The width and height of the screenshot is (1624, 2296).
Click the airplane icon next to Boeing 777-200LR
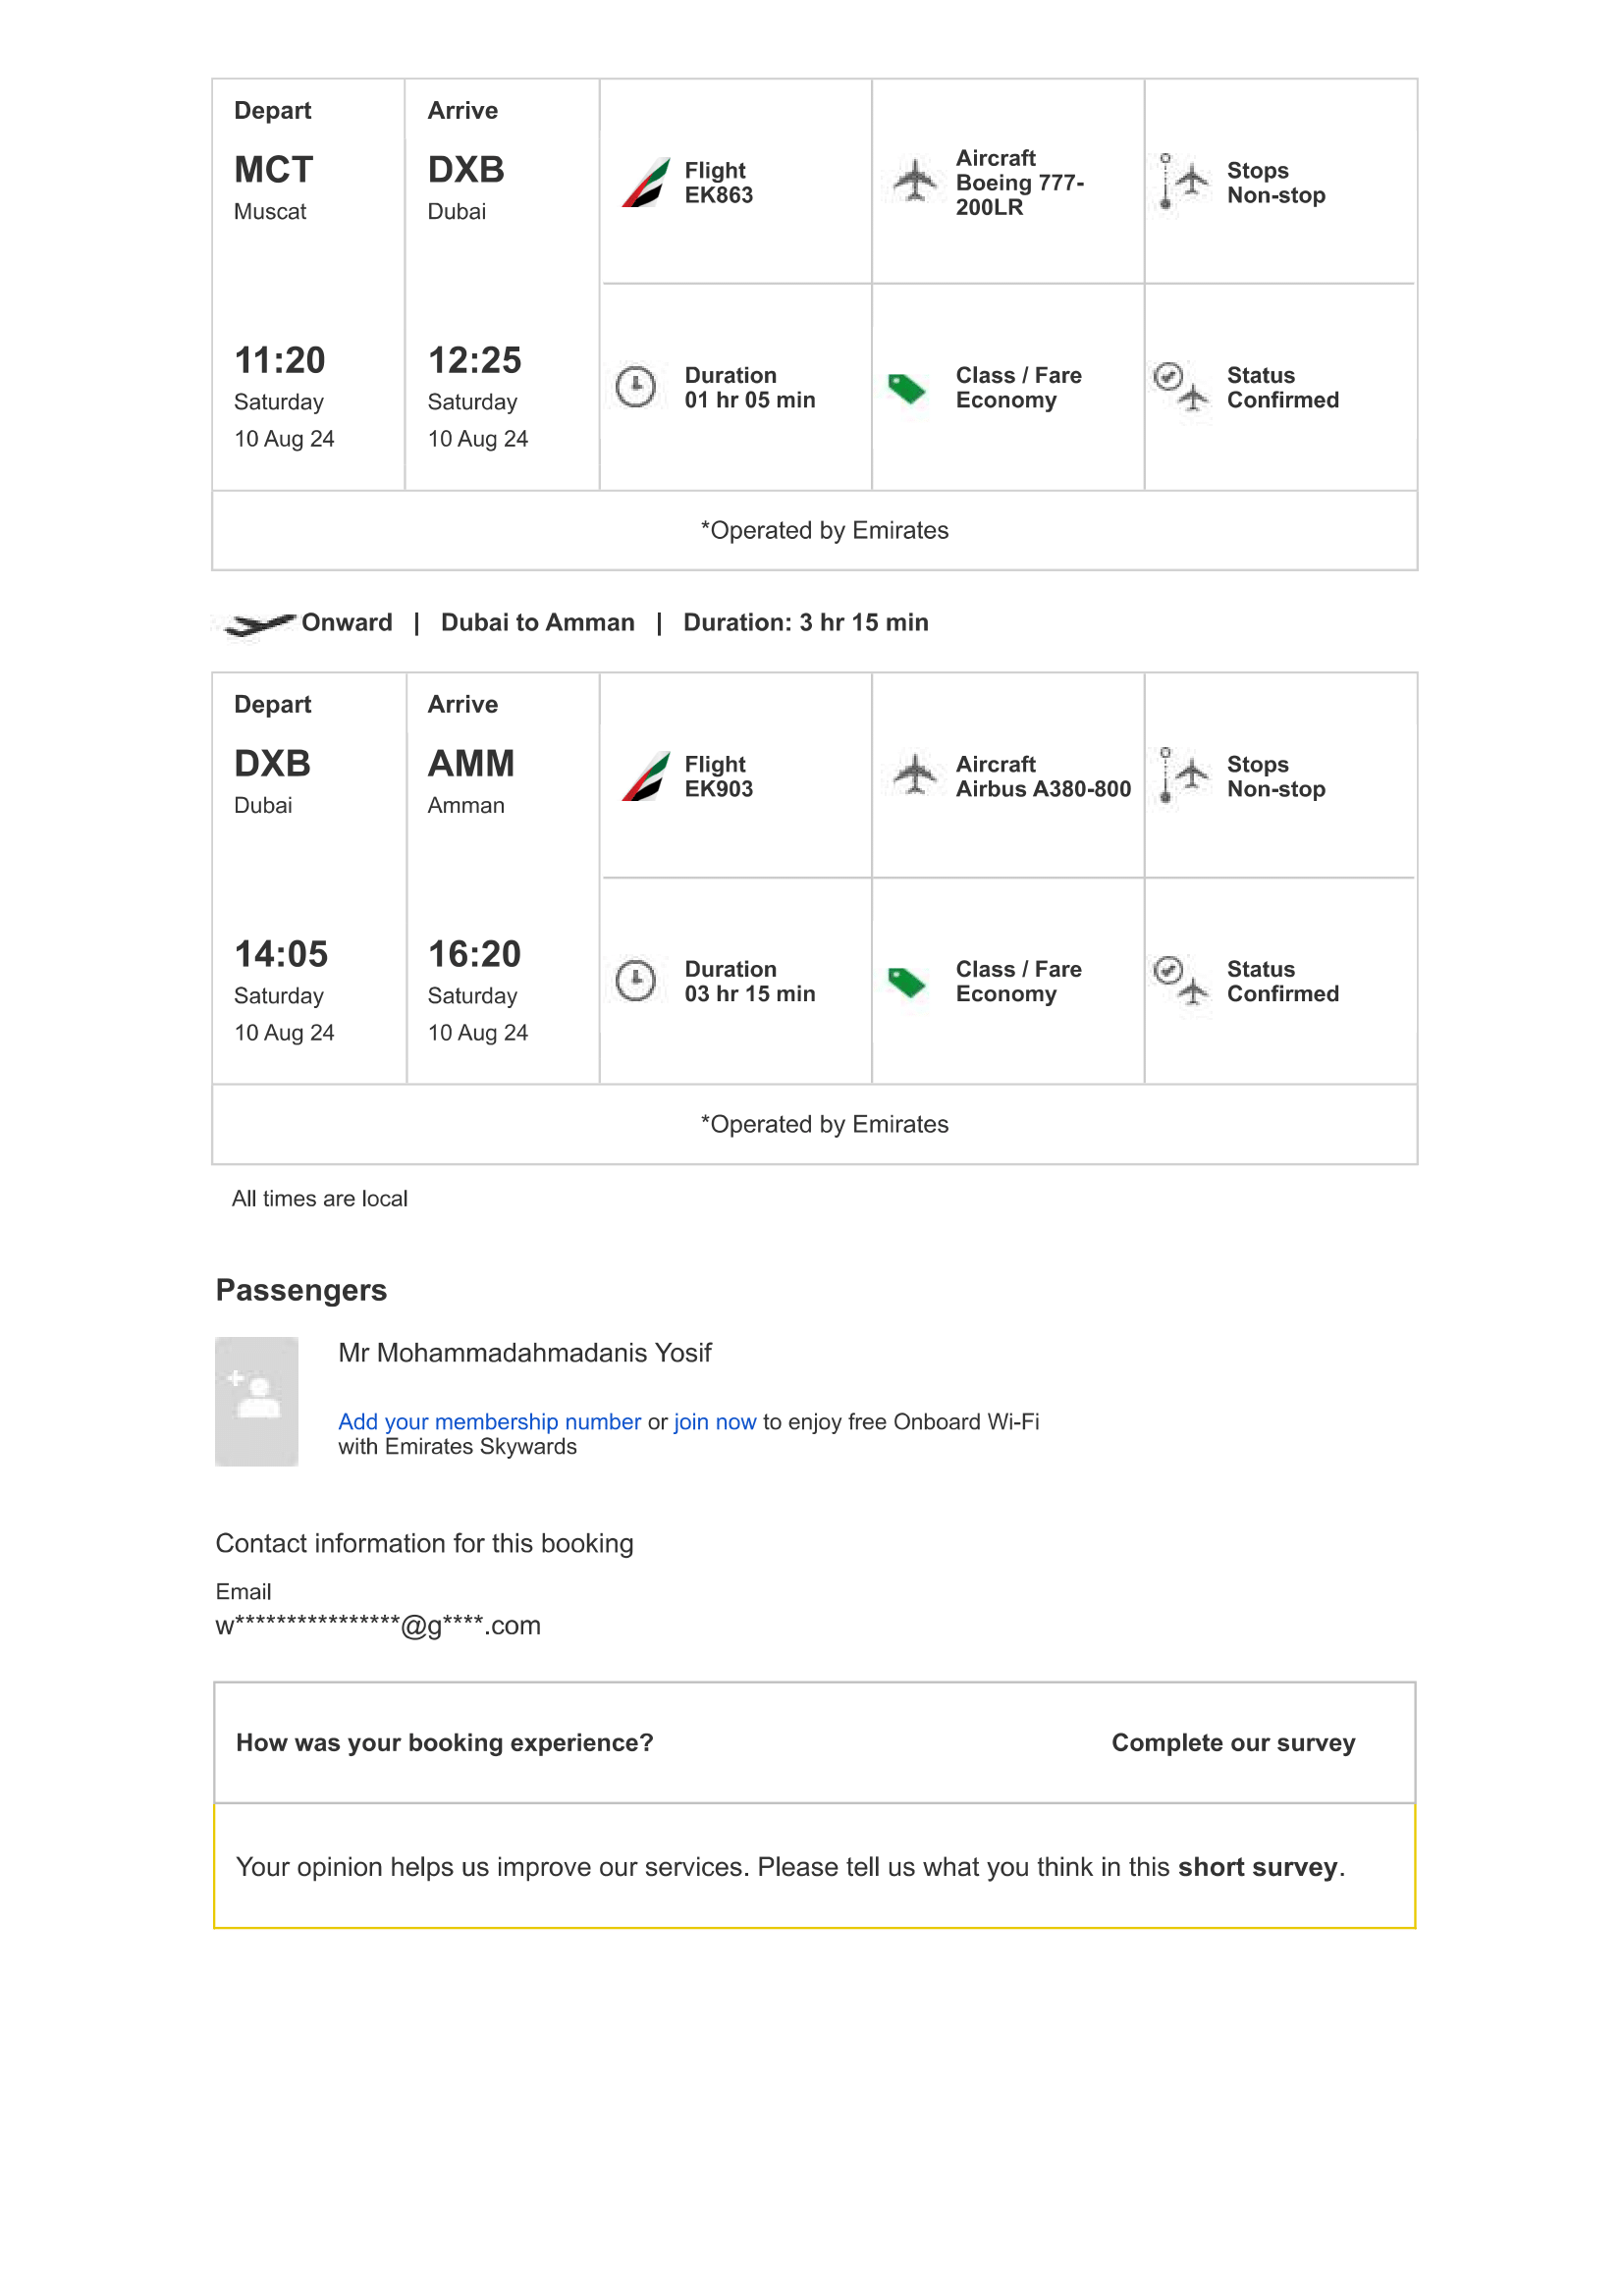(914, 181)
